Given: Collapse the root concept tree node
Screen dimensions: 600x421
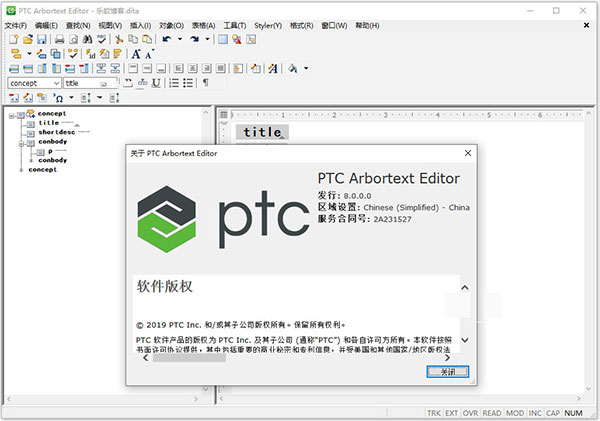Looking at the screenshot, I should (x=10, y=115).
